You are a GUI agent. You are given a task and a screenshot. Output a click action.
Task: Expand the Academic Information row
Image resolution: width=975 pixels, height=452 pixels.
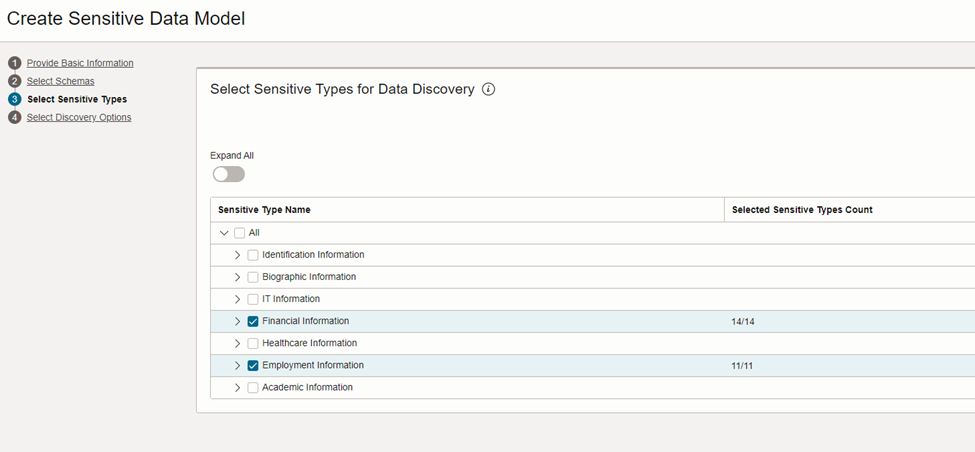237,387
